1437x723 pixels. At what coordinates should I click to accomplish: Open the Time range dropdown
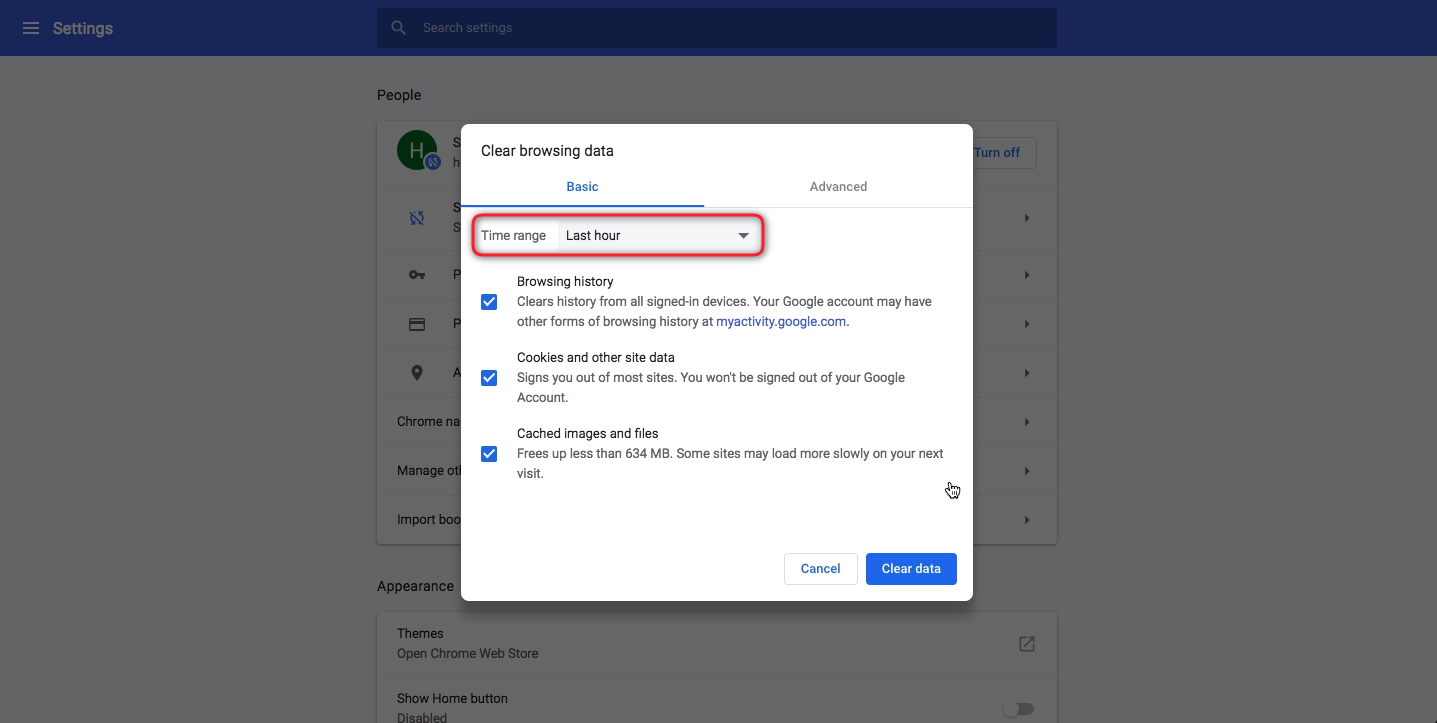coord(658,236)
